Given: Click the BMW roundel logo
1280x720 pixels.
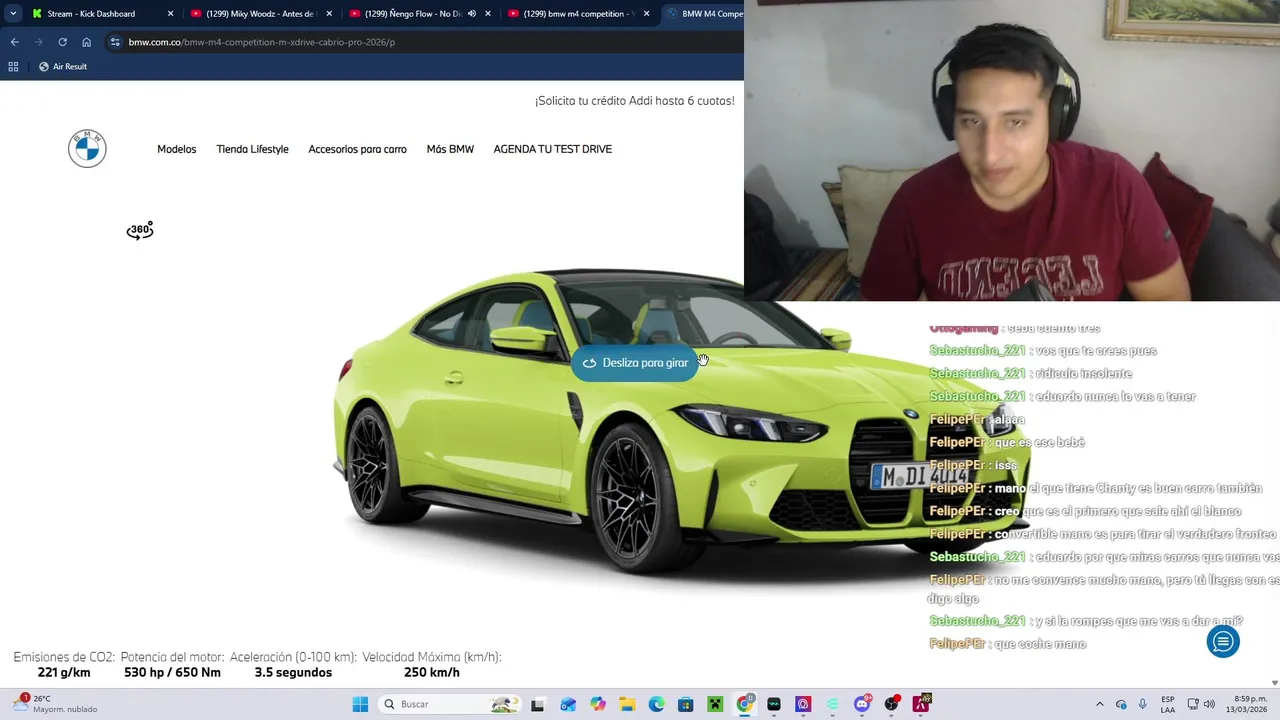Looking at the screenshot, I should pyautogui.click(x=87, y=149).
